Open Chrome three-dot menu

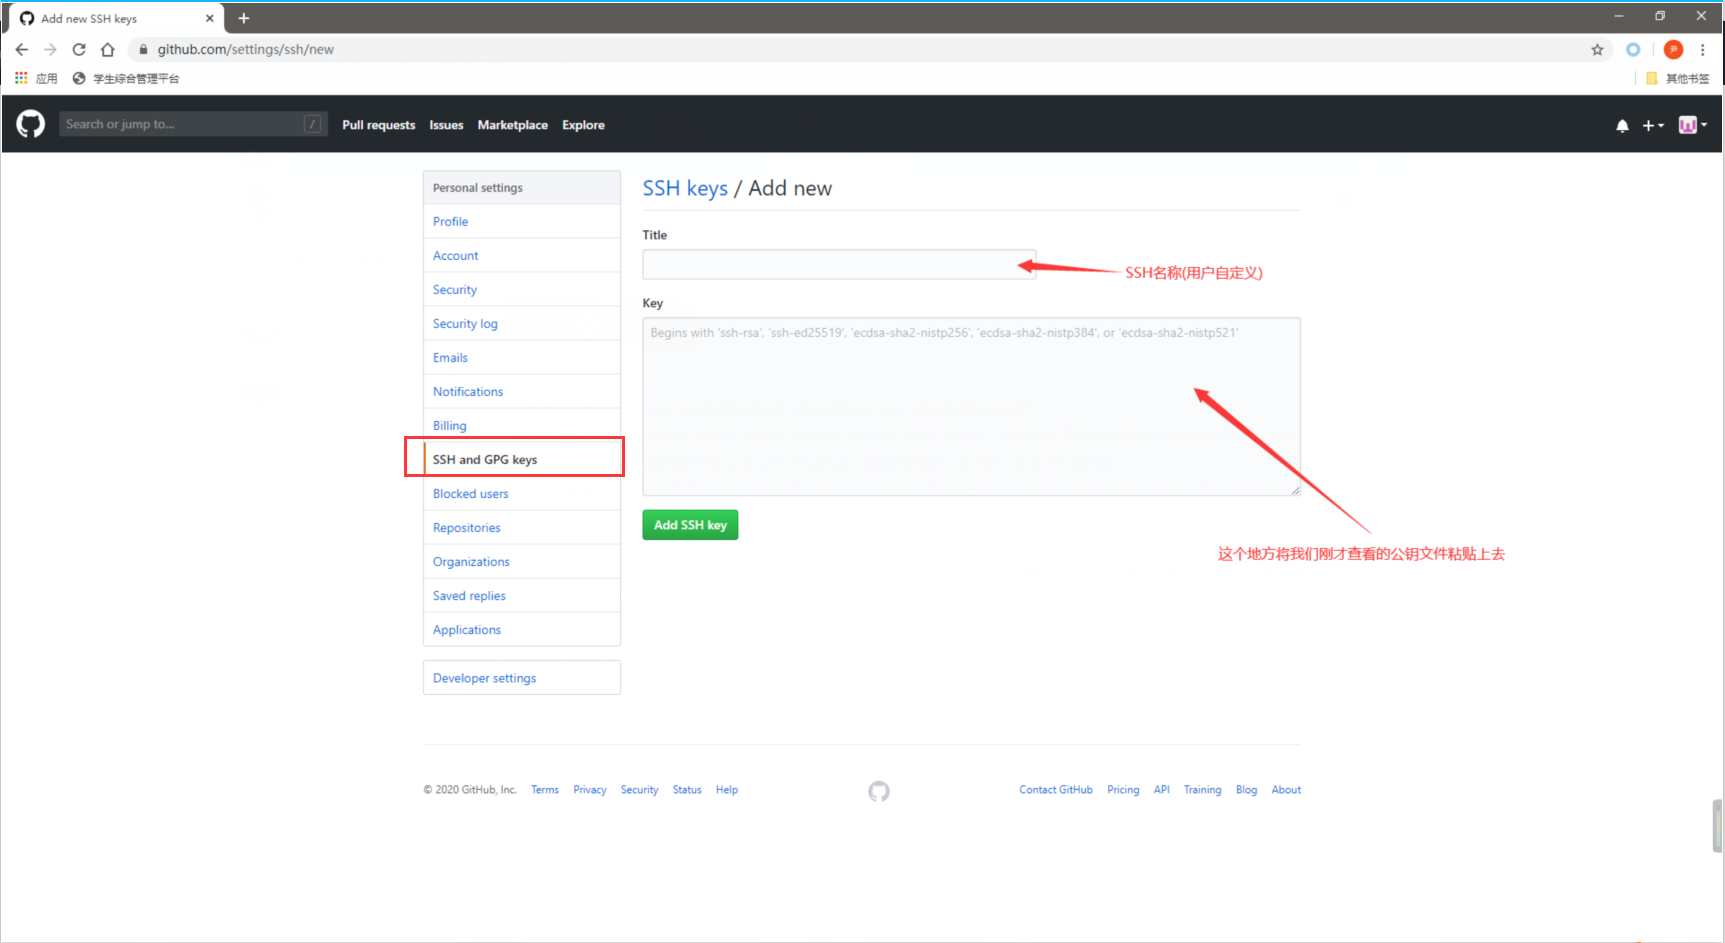pos(1702,50)
